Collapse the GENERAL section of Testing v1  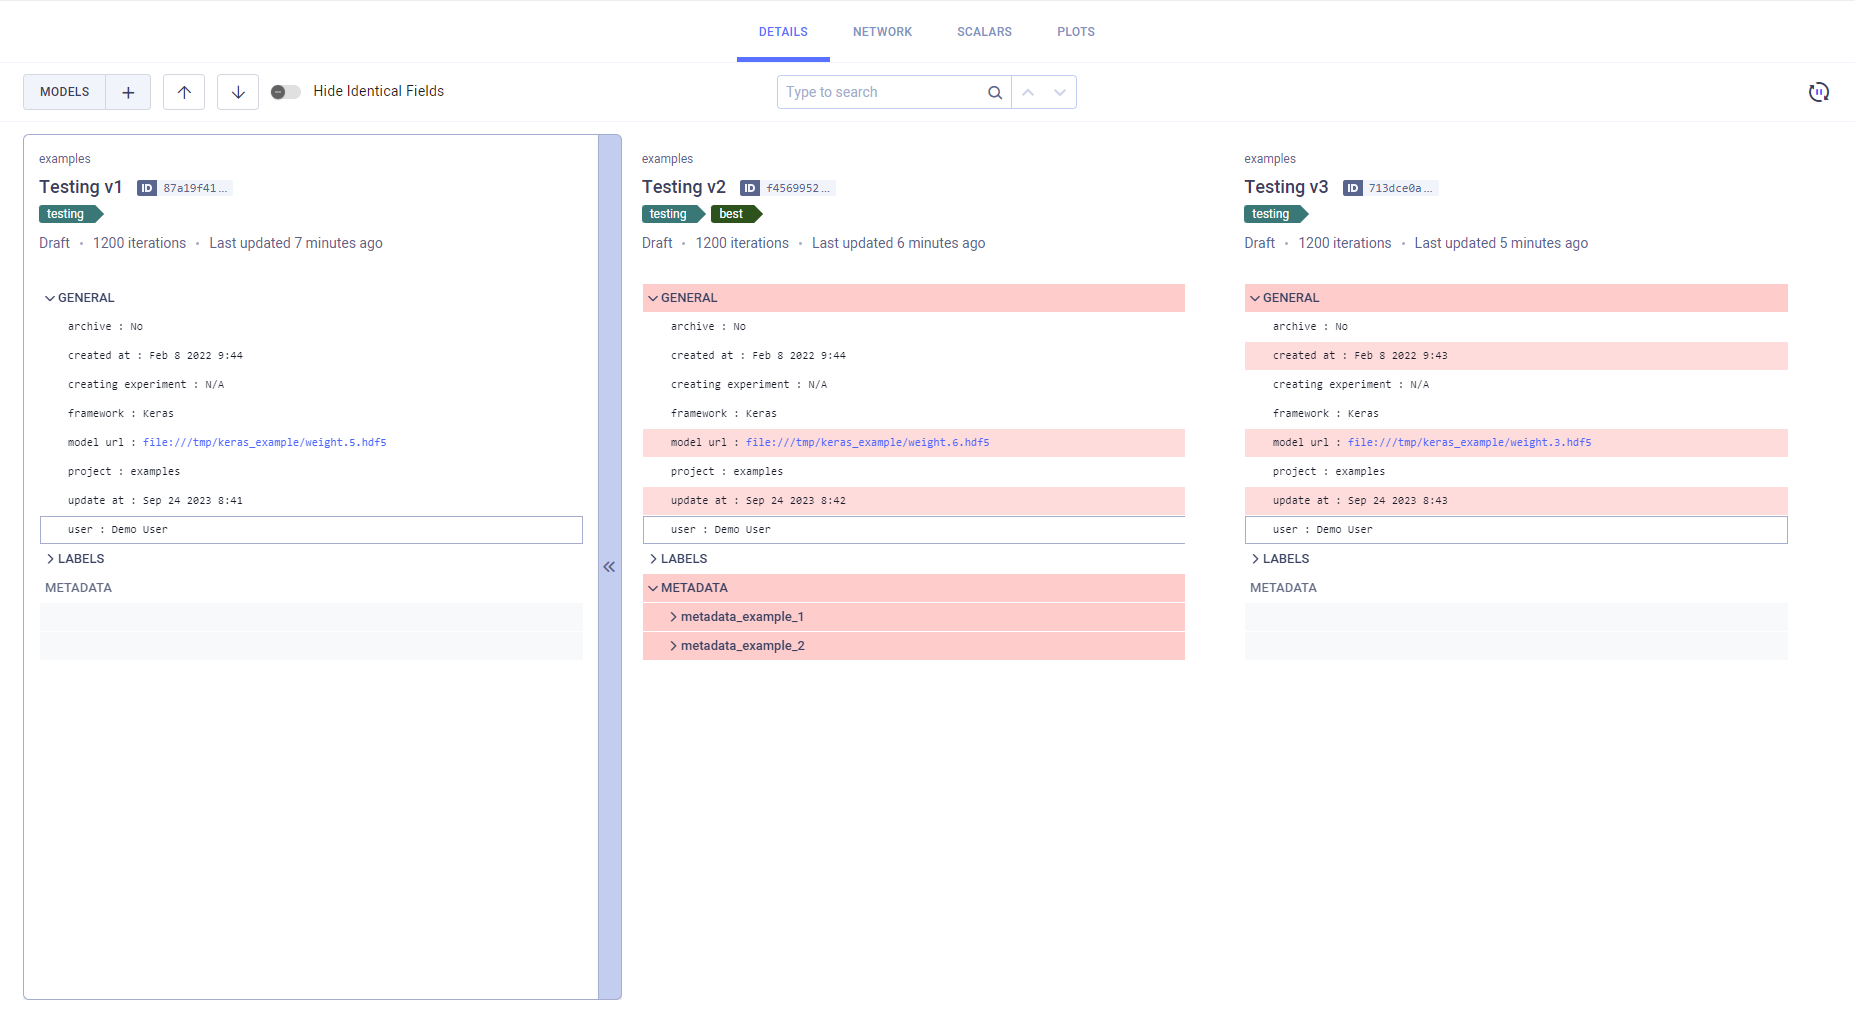[x=50, y=298]
